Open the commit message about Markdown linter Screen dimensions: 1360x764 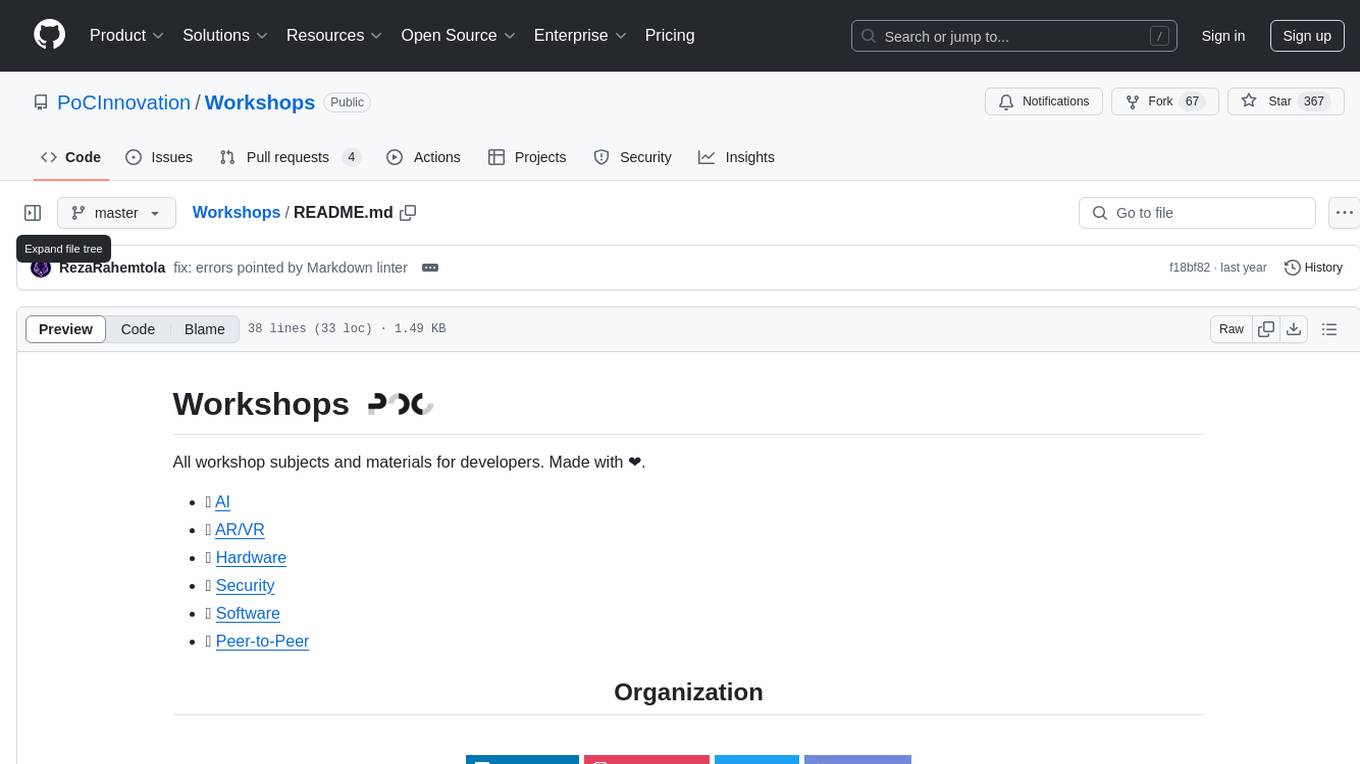(x=290, y=268)
